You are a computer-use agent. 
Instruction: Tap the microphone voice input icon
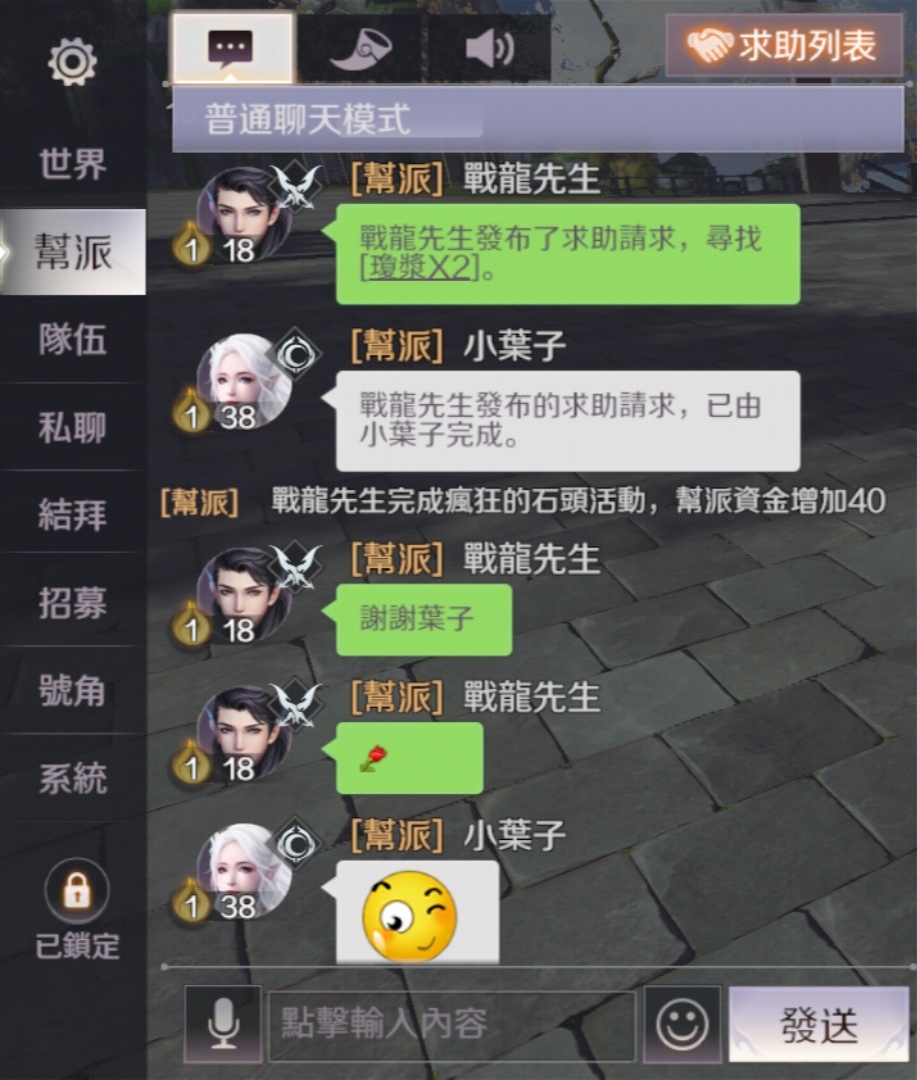(223, 1024)
